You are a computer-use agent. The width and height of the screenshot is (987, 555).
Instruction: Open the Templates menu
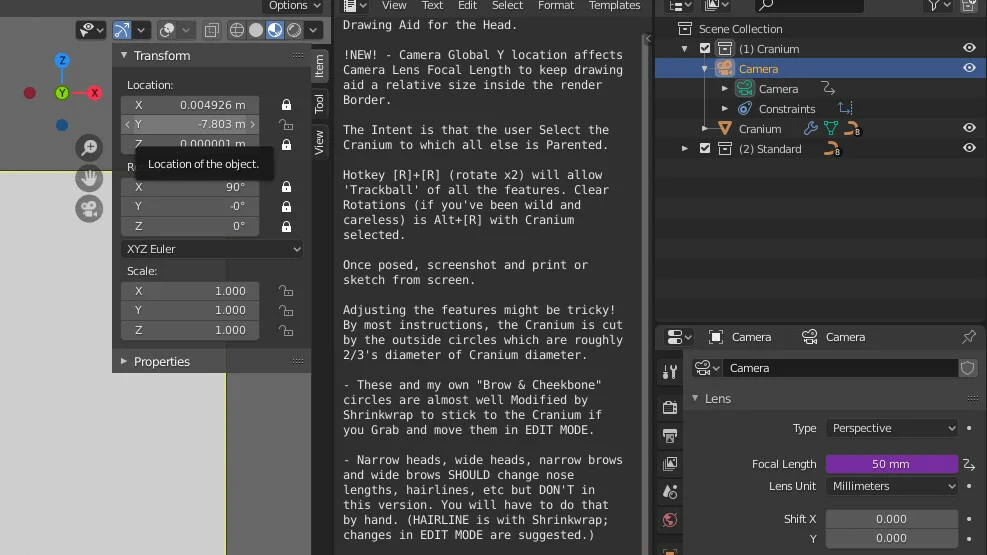[x=614, y=6]
